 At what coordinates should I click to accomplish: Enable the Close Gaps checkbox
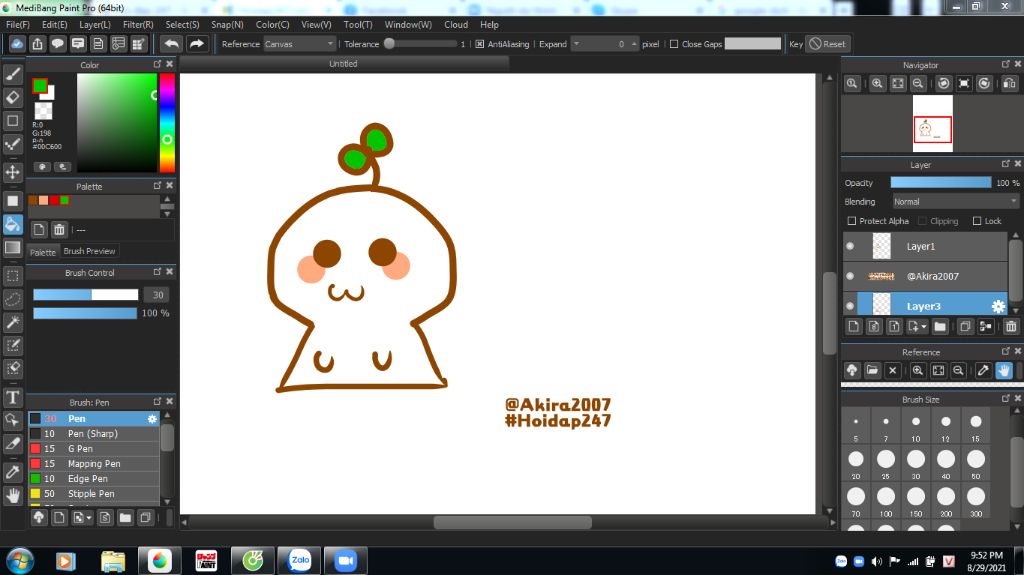pos(674,44)
